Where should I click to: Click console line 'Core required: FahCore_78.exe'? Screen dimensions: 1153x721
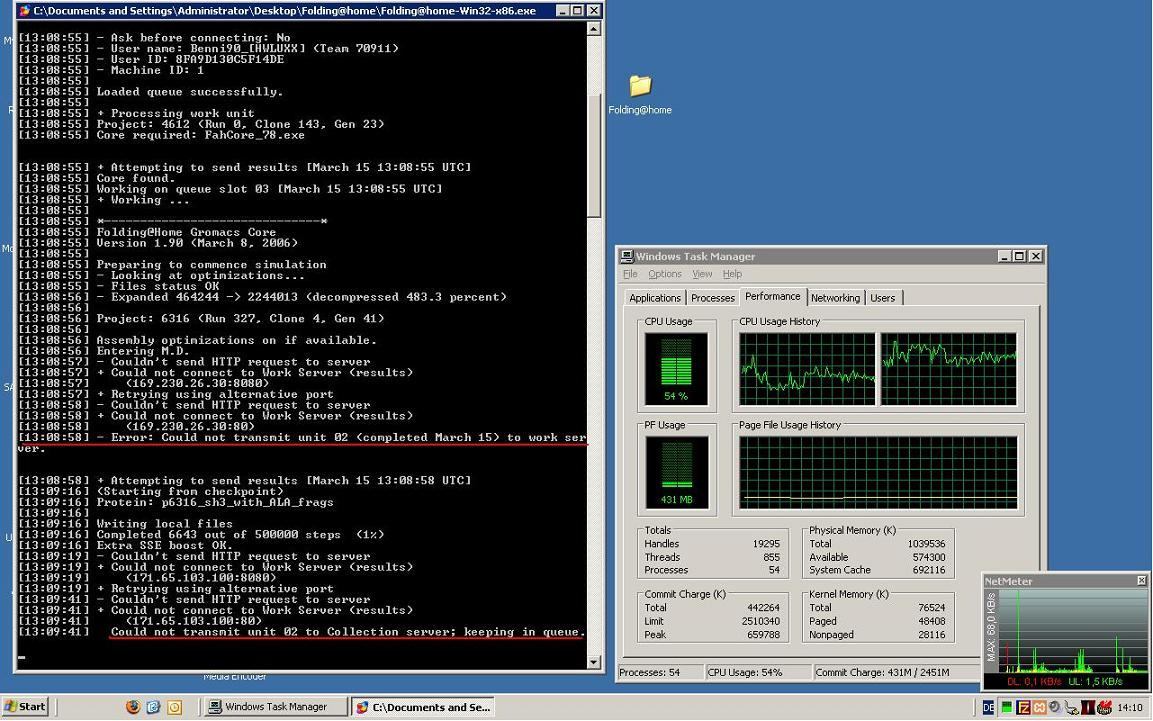tap(200, 135)
